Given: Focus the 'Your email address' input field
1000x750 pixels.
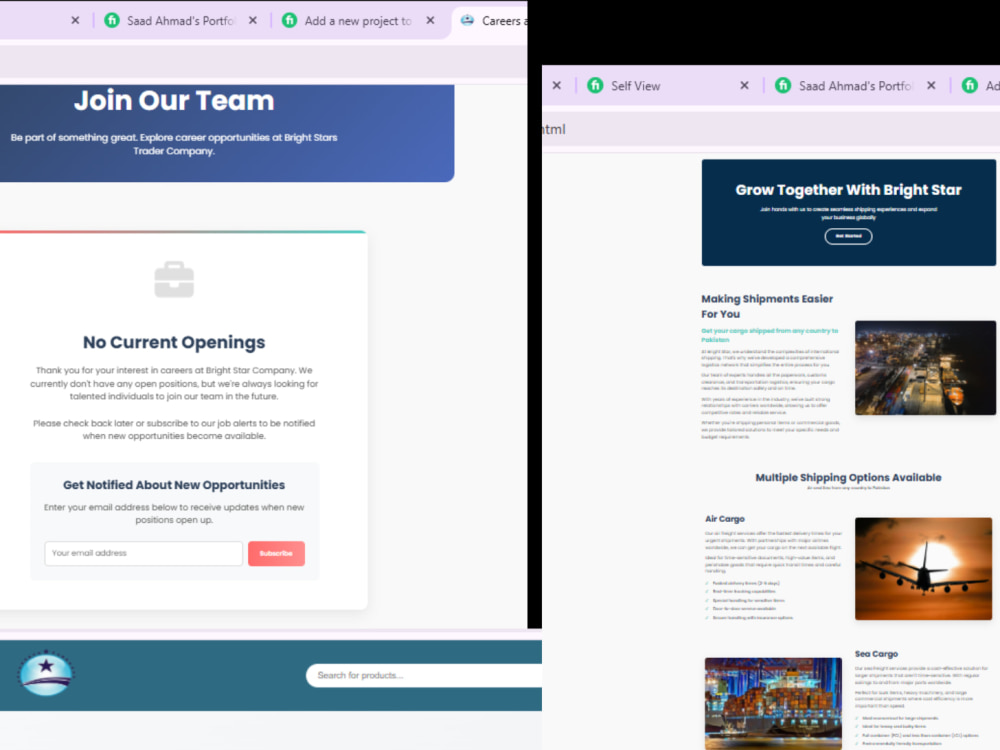Looking at the screenshot, I should click(143, 554).
